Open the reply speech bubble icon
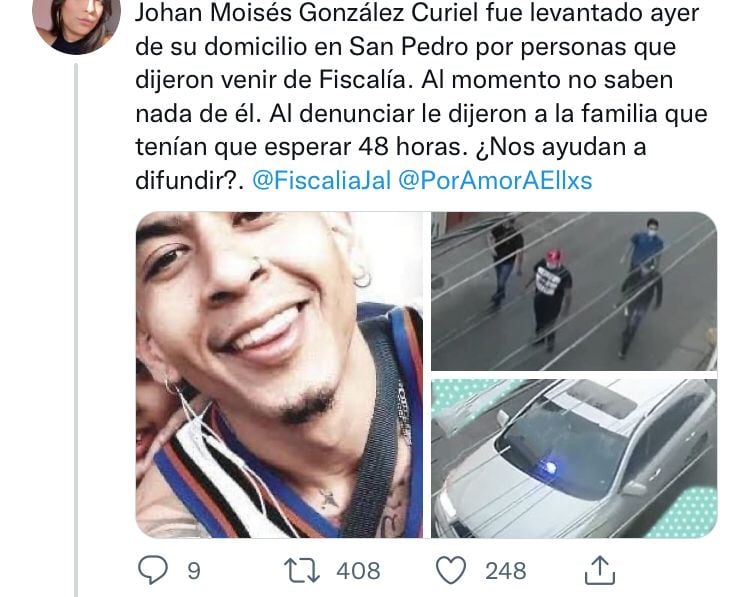The image size is (750, 597). coord(153,569)
